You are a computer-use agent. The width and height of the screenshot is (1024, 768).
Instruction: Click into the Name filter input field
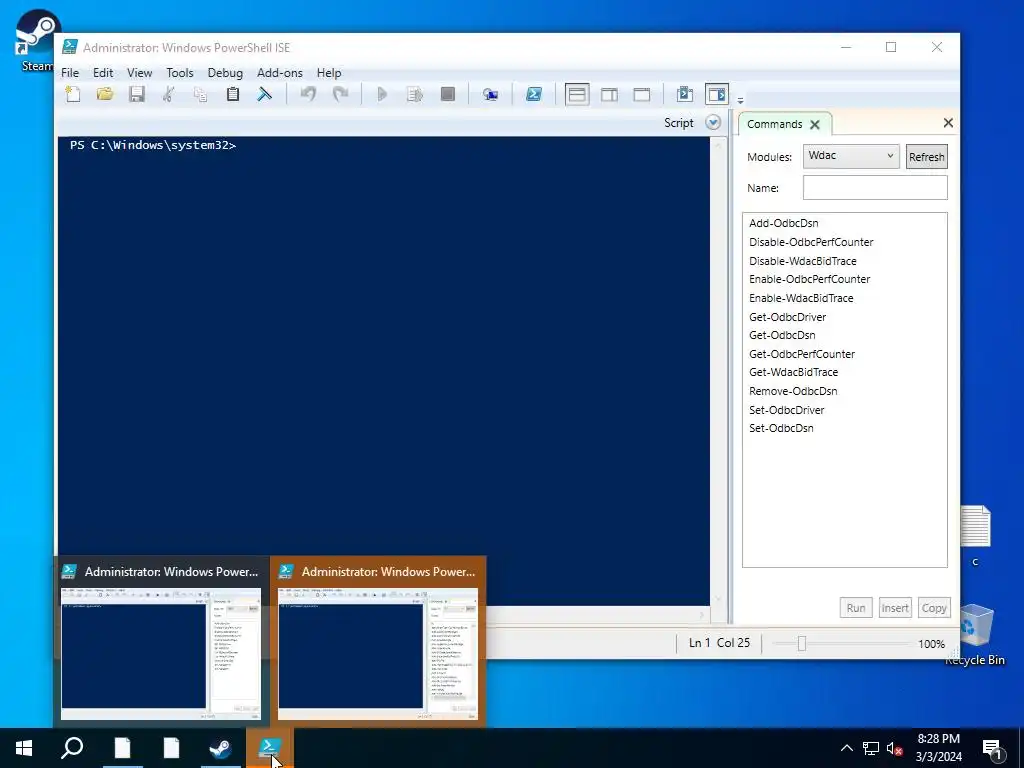click(x=875, y=187)
